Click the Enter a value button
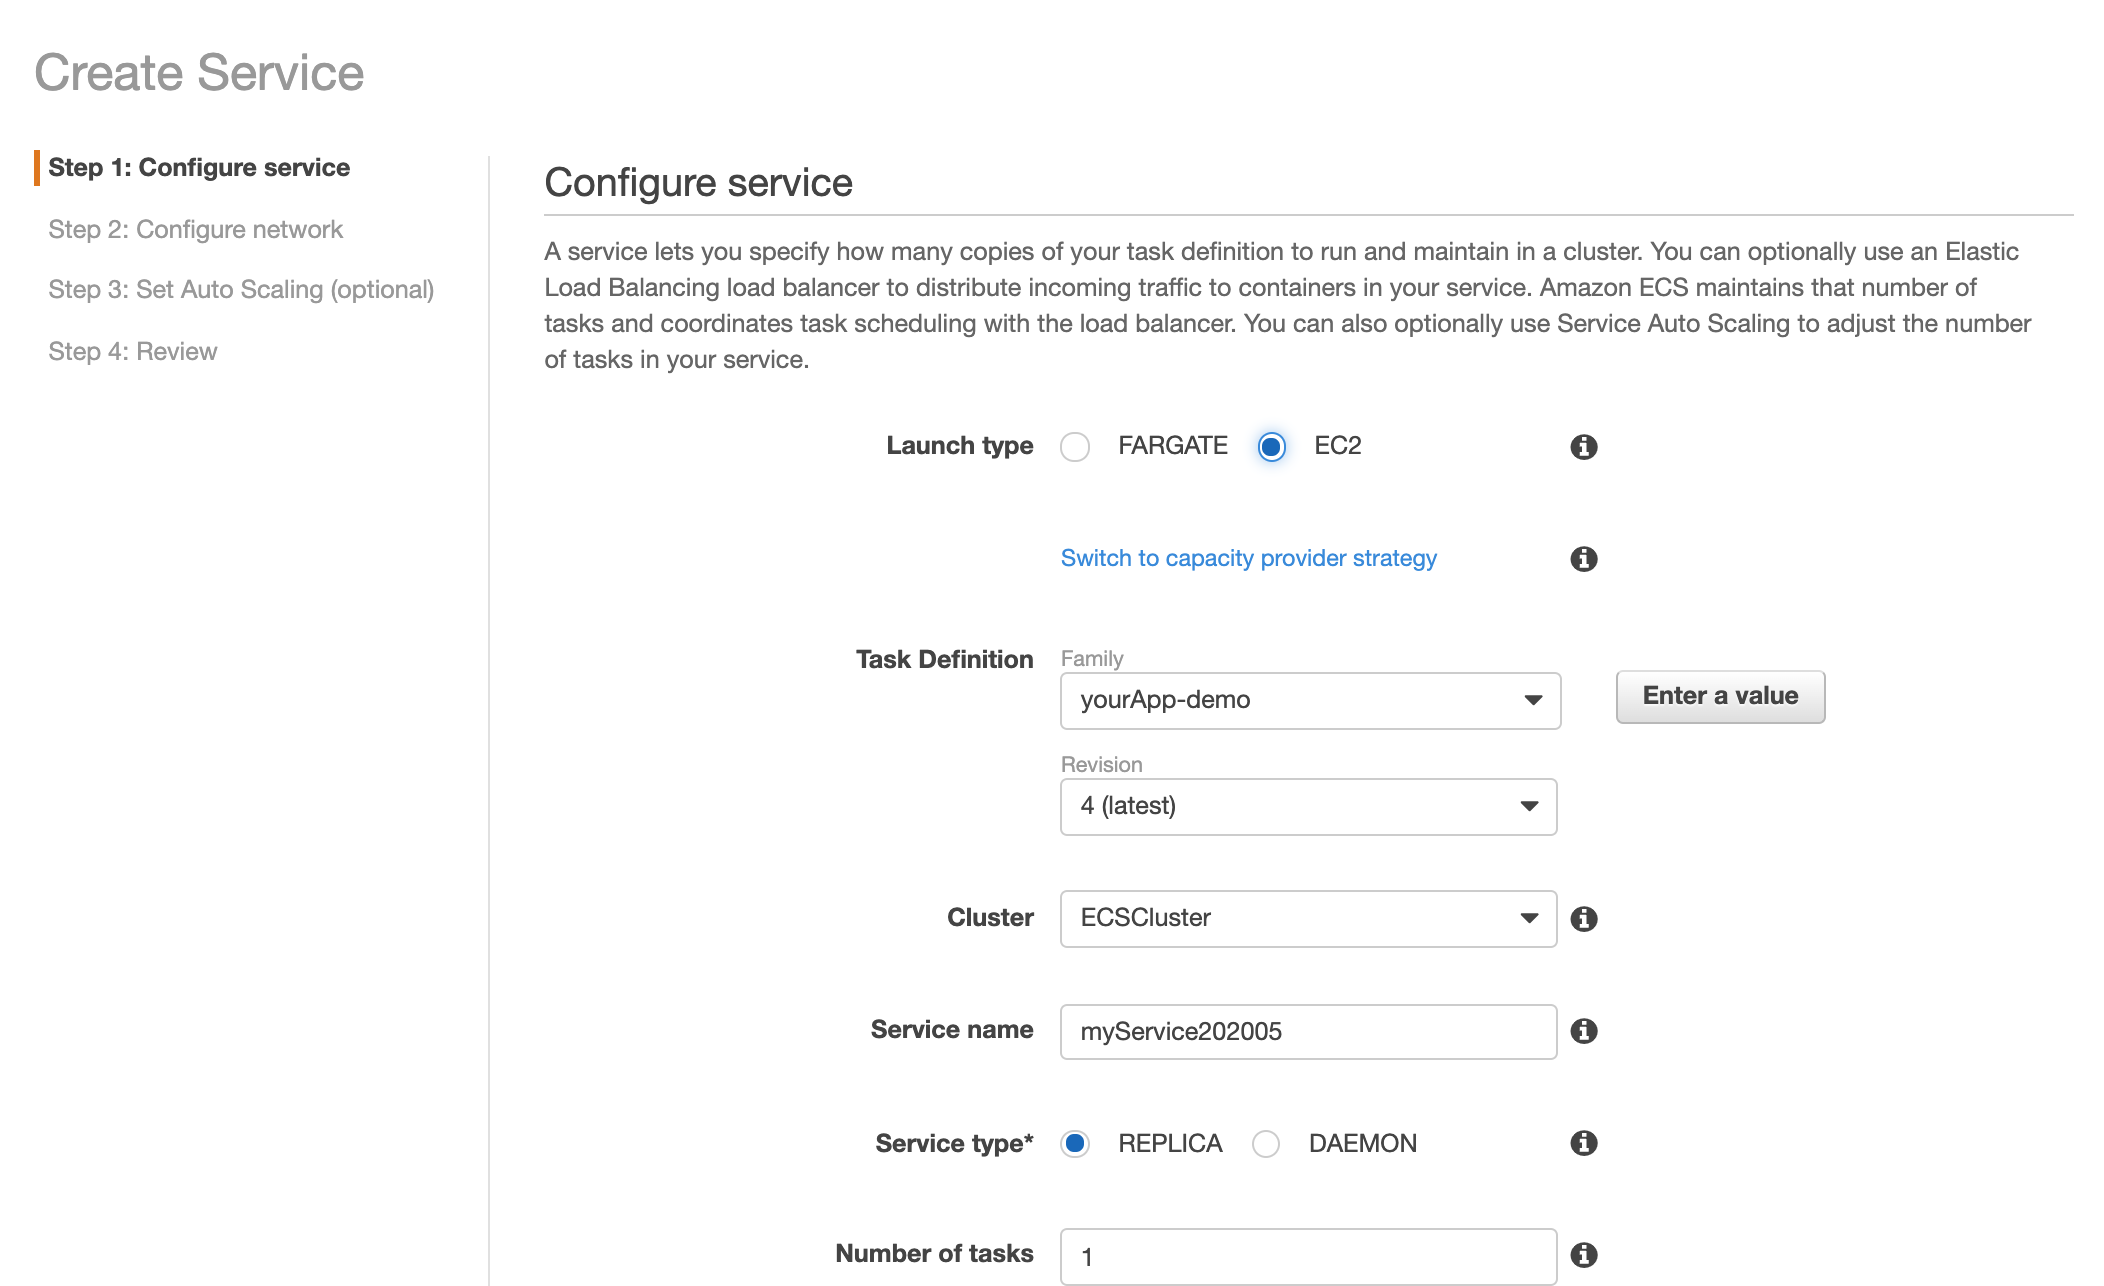This screenshot has height=1286, width=2104. [x=1719, y=697]
